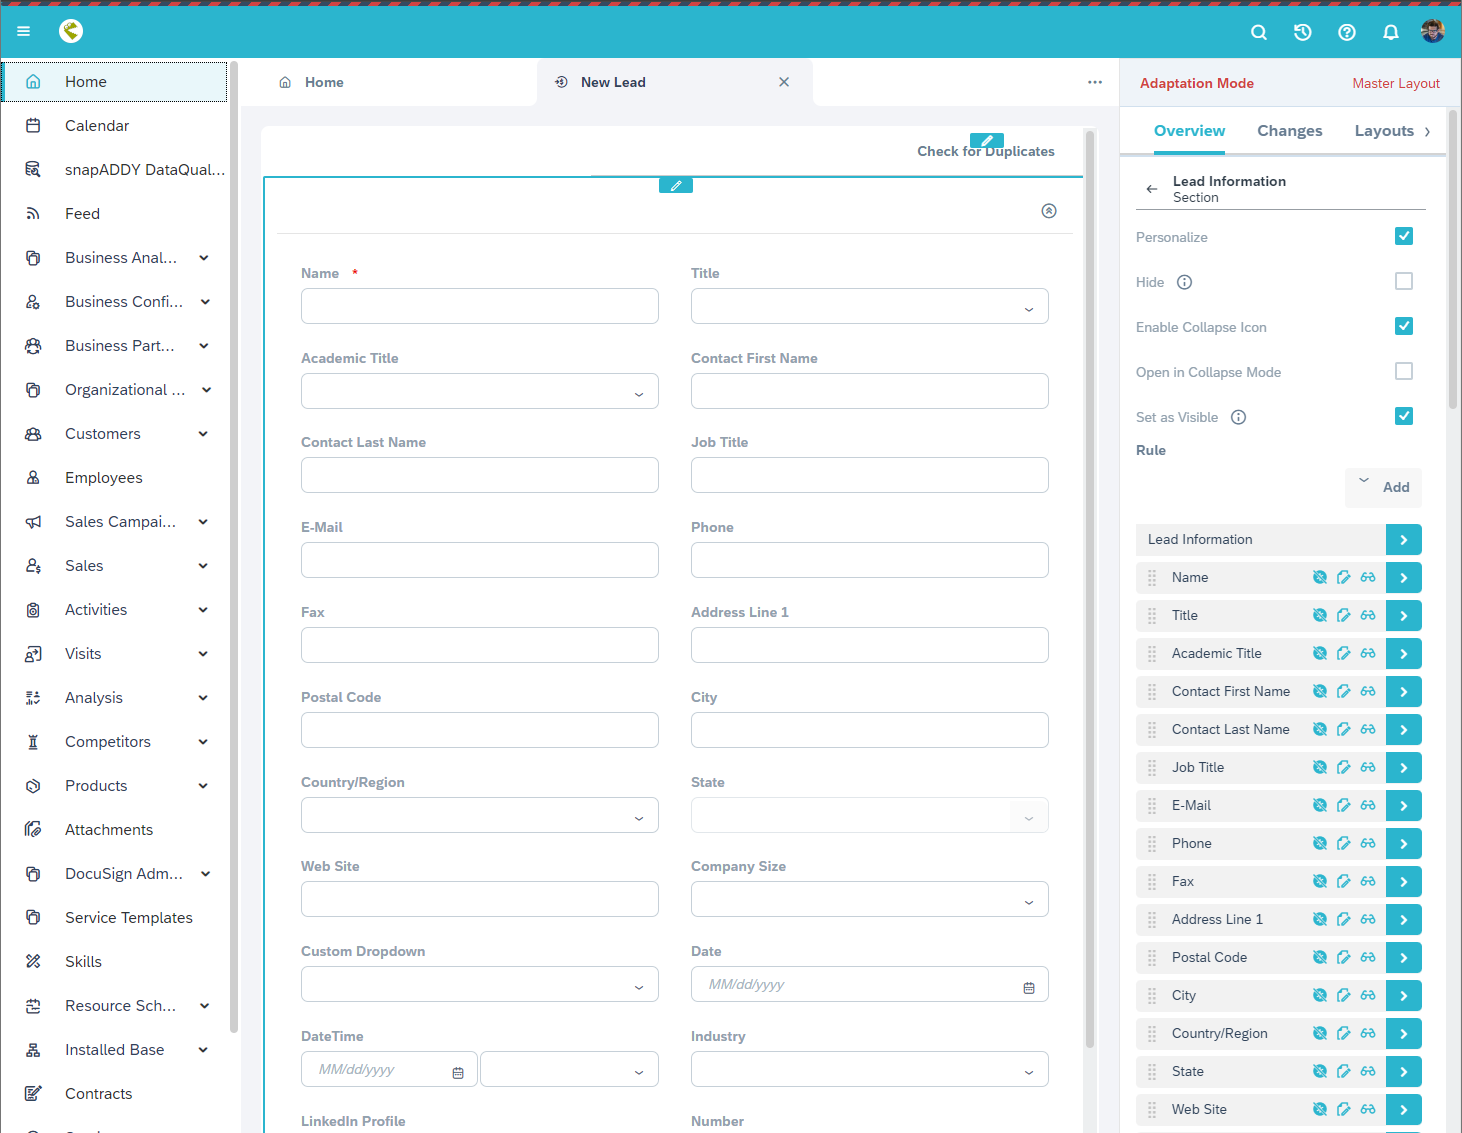Click the E-Mail input field
The width and height of the screenshot is (1462, 1133).
(479, 560)
